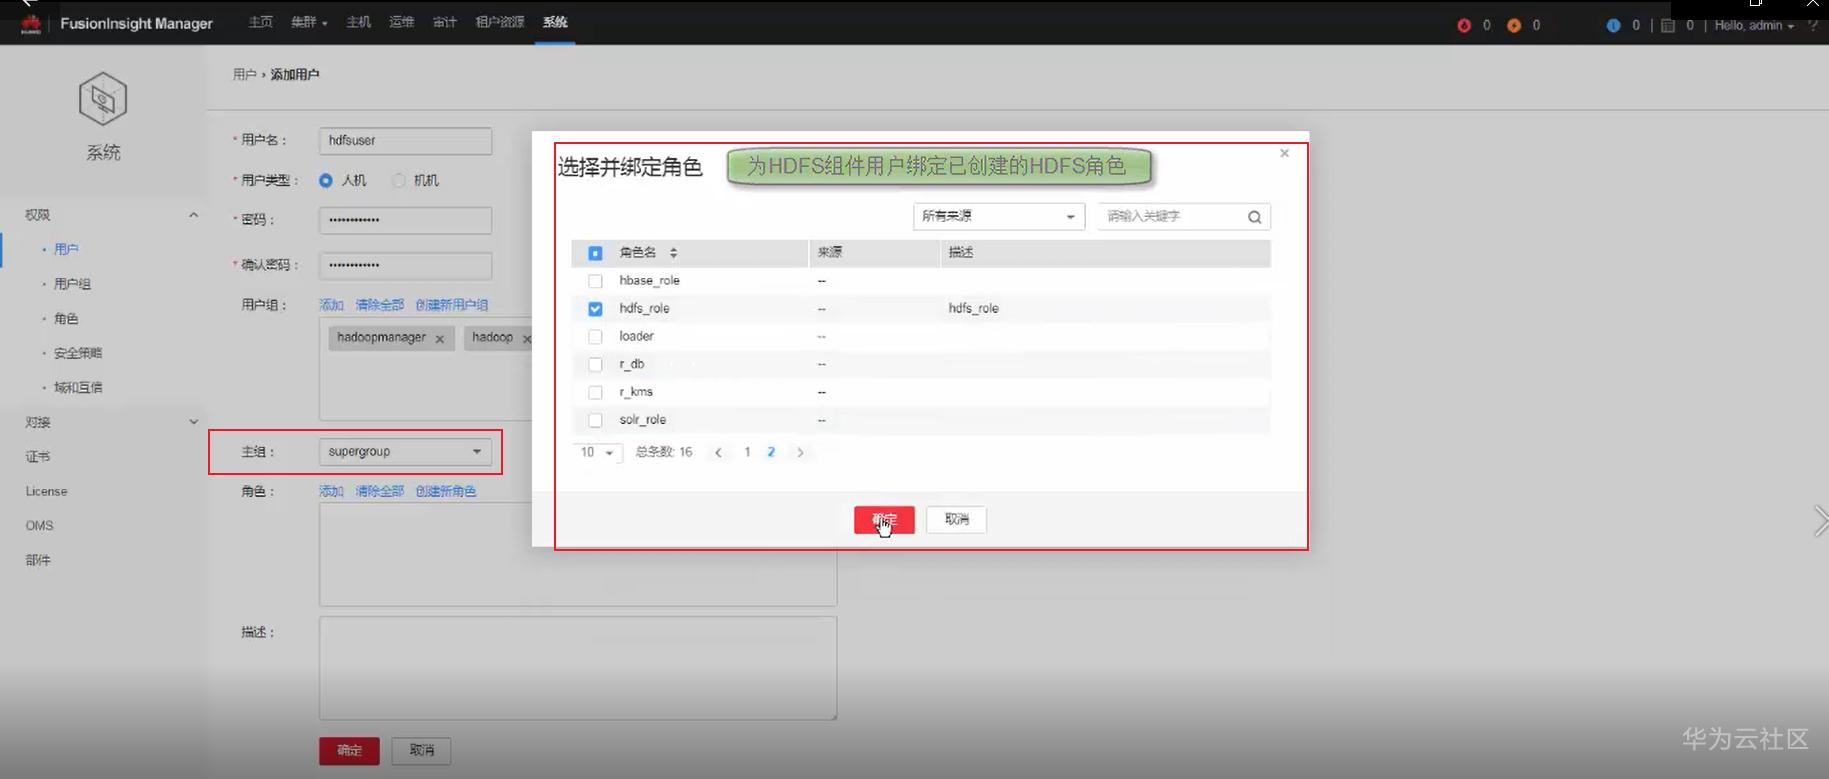The width and height of the screenshot is (1829, 779).
Task: Click the Huawei logo icon
Action: click(31, 24)
